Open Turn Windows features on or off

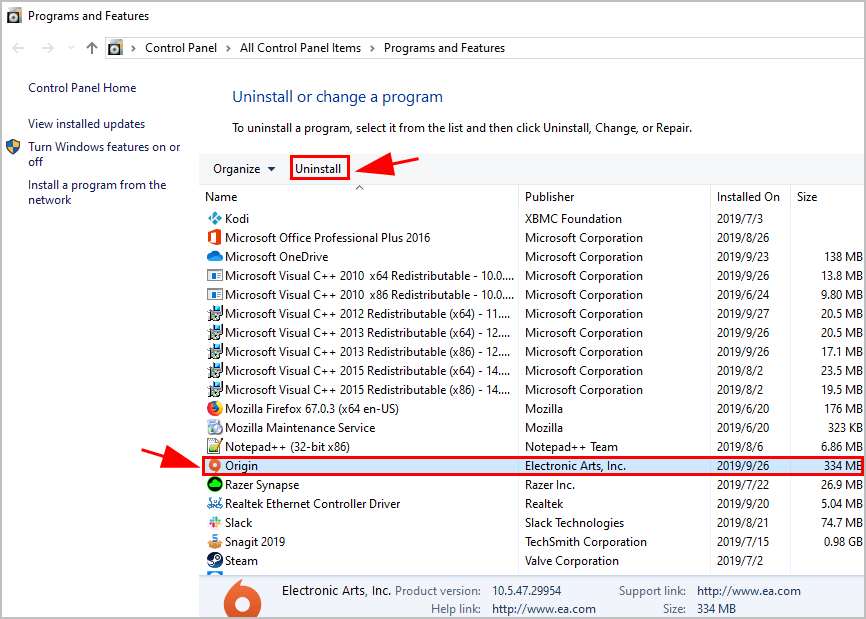tap(104, 154)
